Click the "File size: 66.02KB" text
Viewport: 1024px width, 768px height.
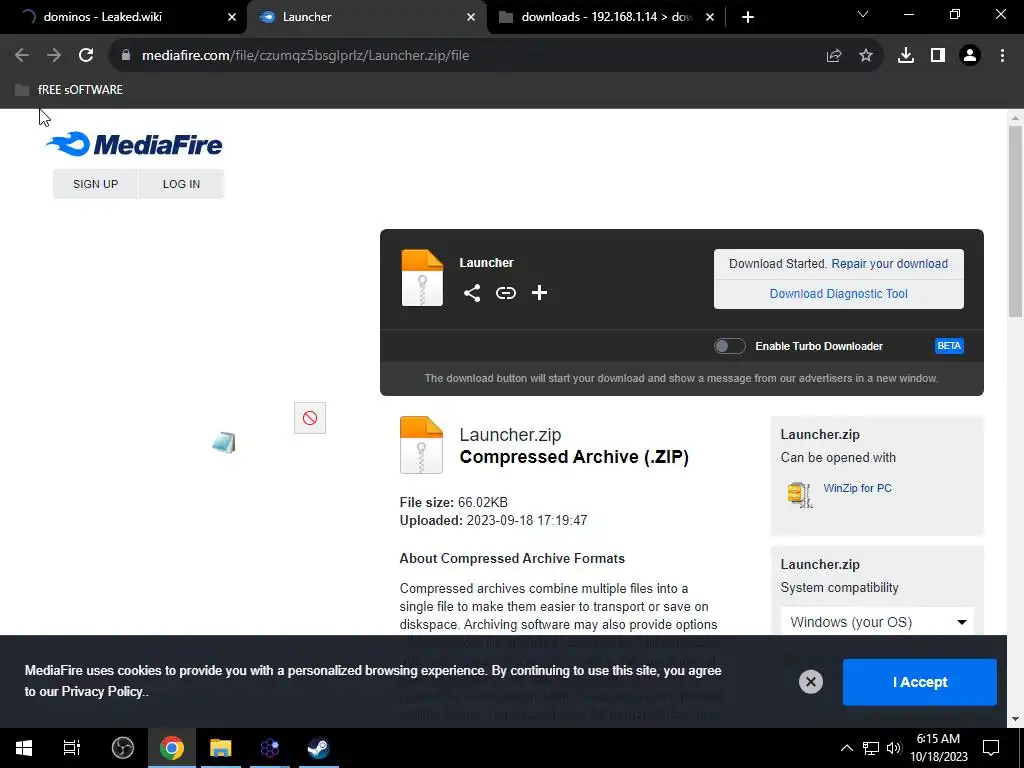(453, 502)
